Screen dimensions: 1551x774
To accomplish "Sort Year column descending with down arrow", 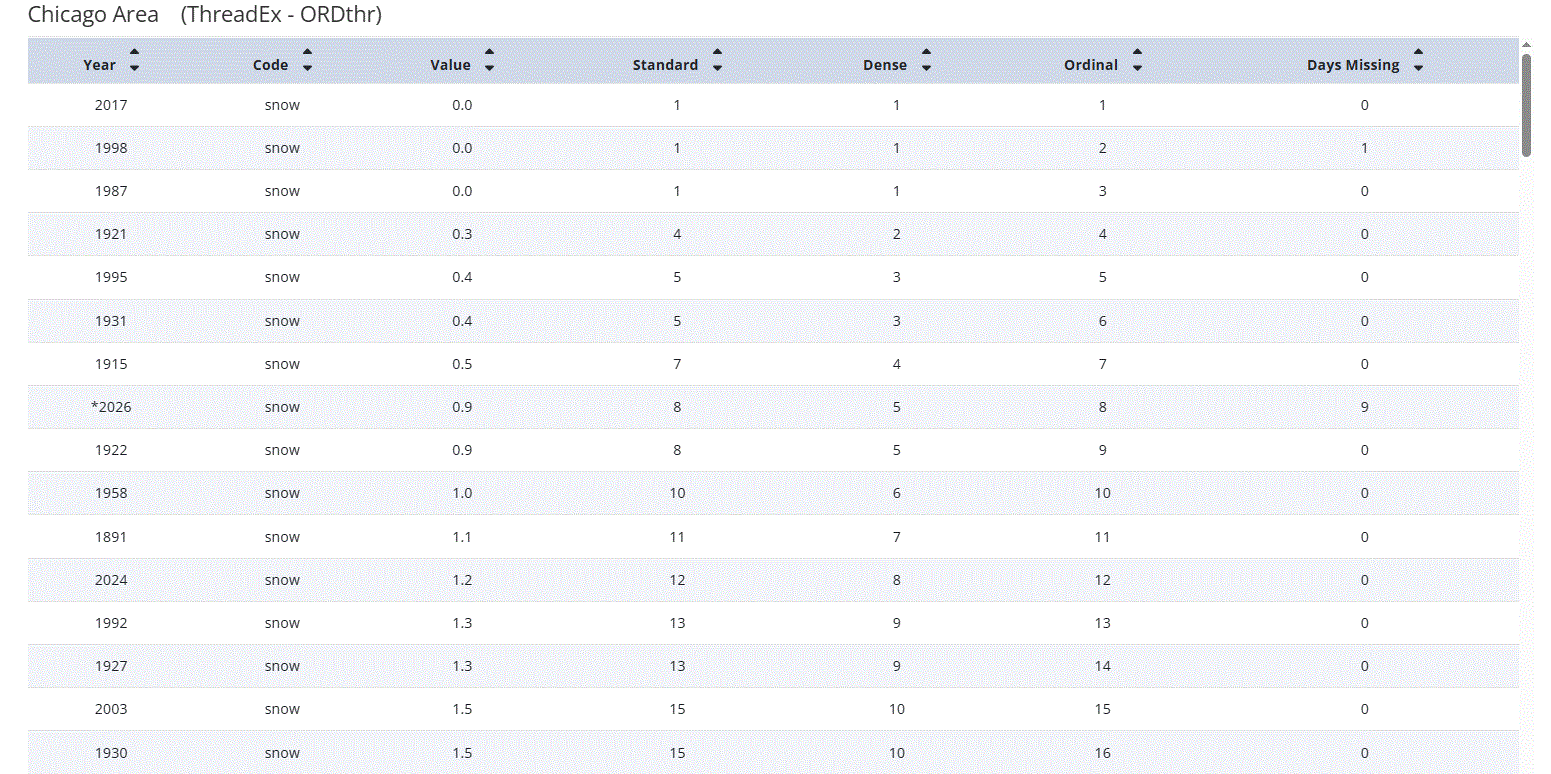I will [x=135, y=69].
